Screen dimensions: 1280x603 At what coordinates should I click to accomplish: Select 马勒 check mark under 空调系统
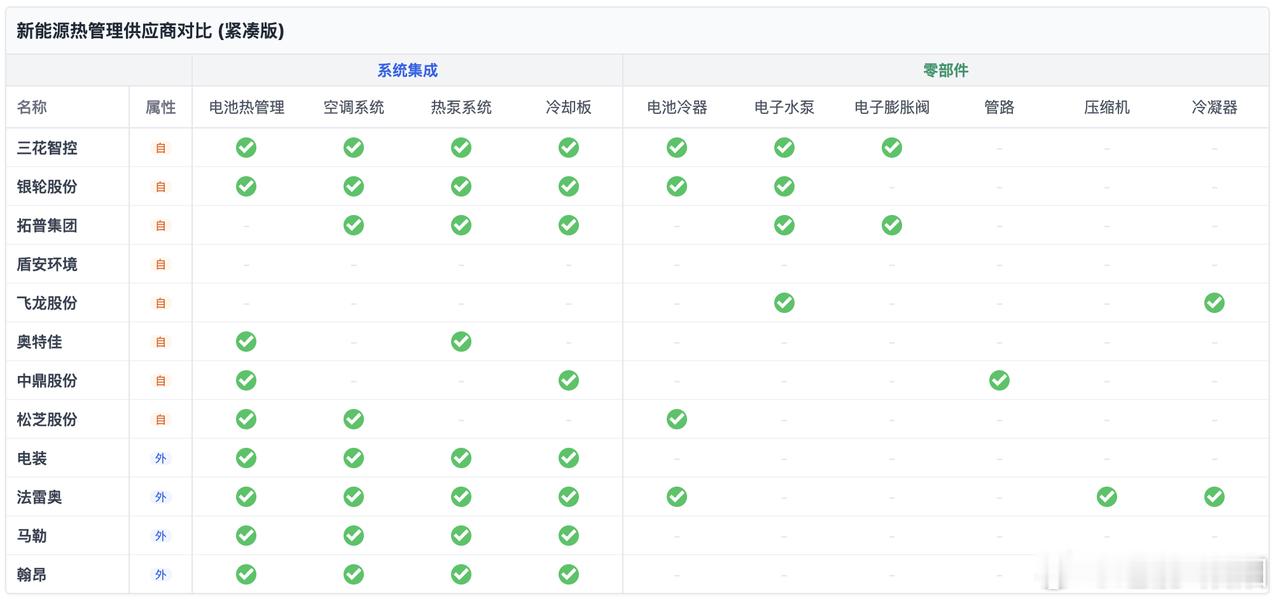tap(354, 536)
